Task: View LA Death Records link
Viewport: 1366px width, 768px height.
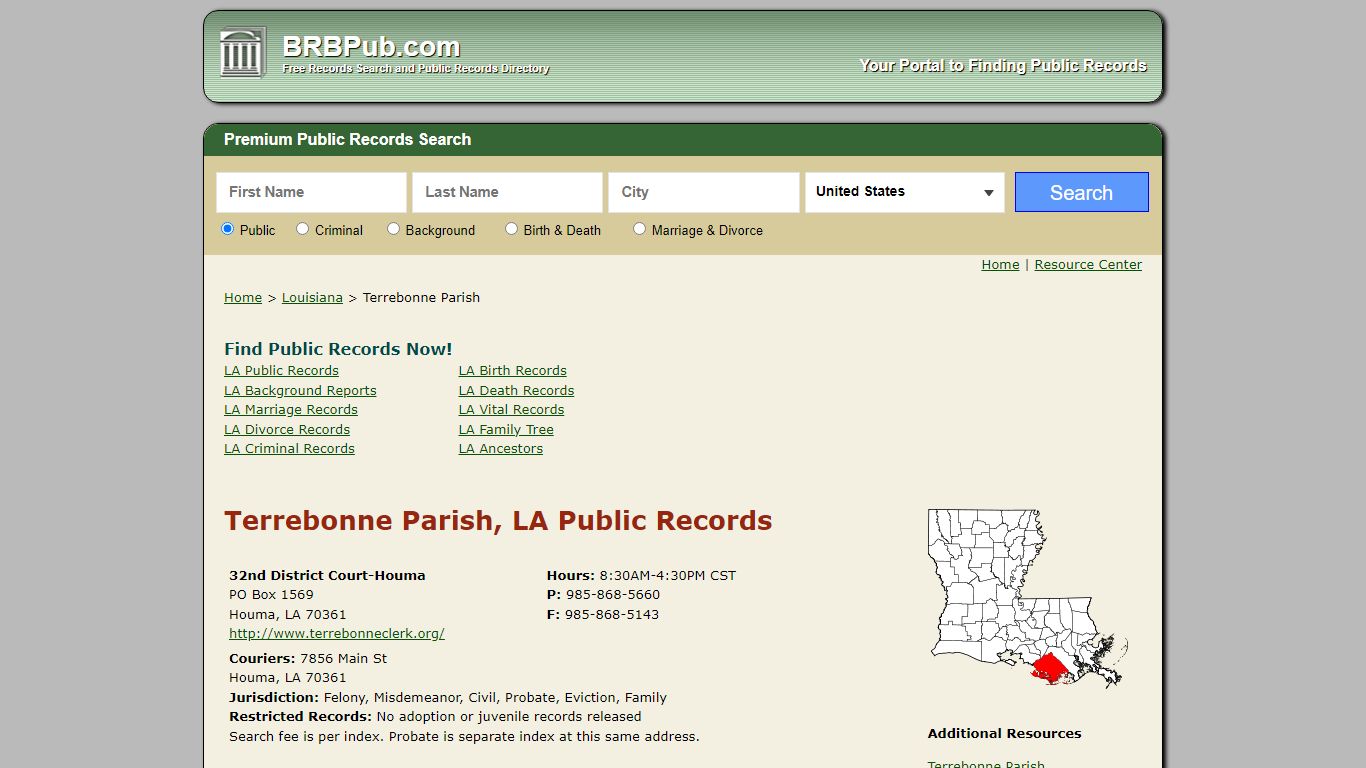Action: [517, 391]
